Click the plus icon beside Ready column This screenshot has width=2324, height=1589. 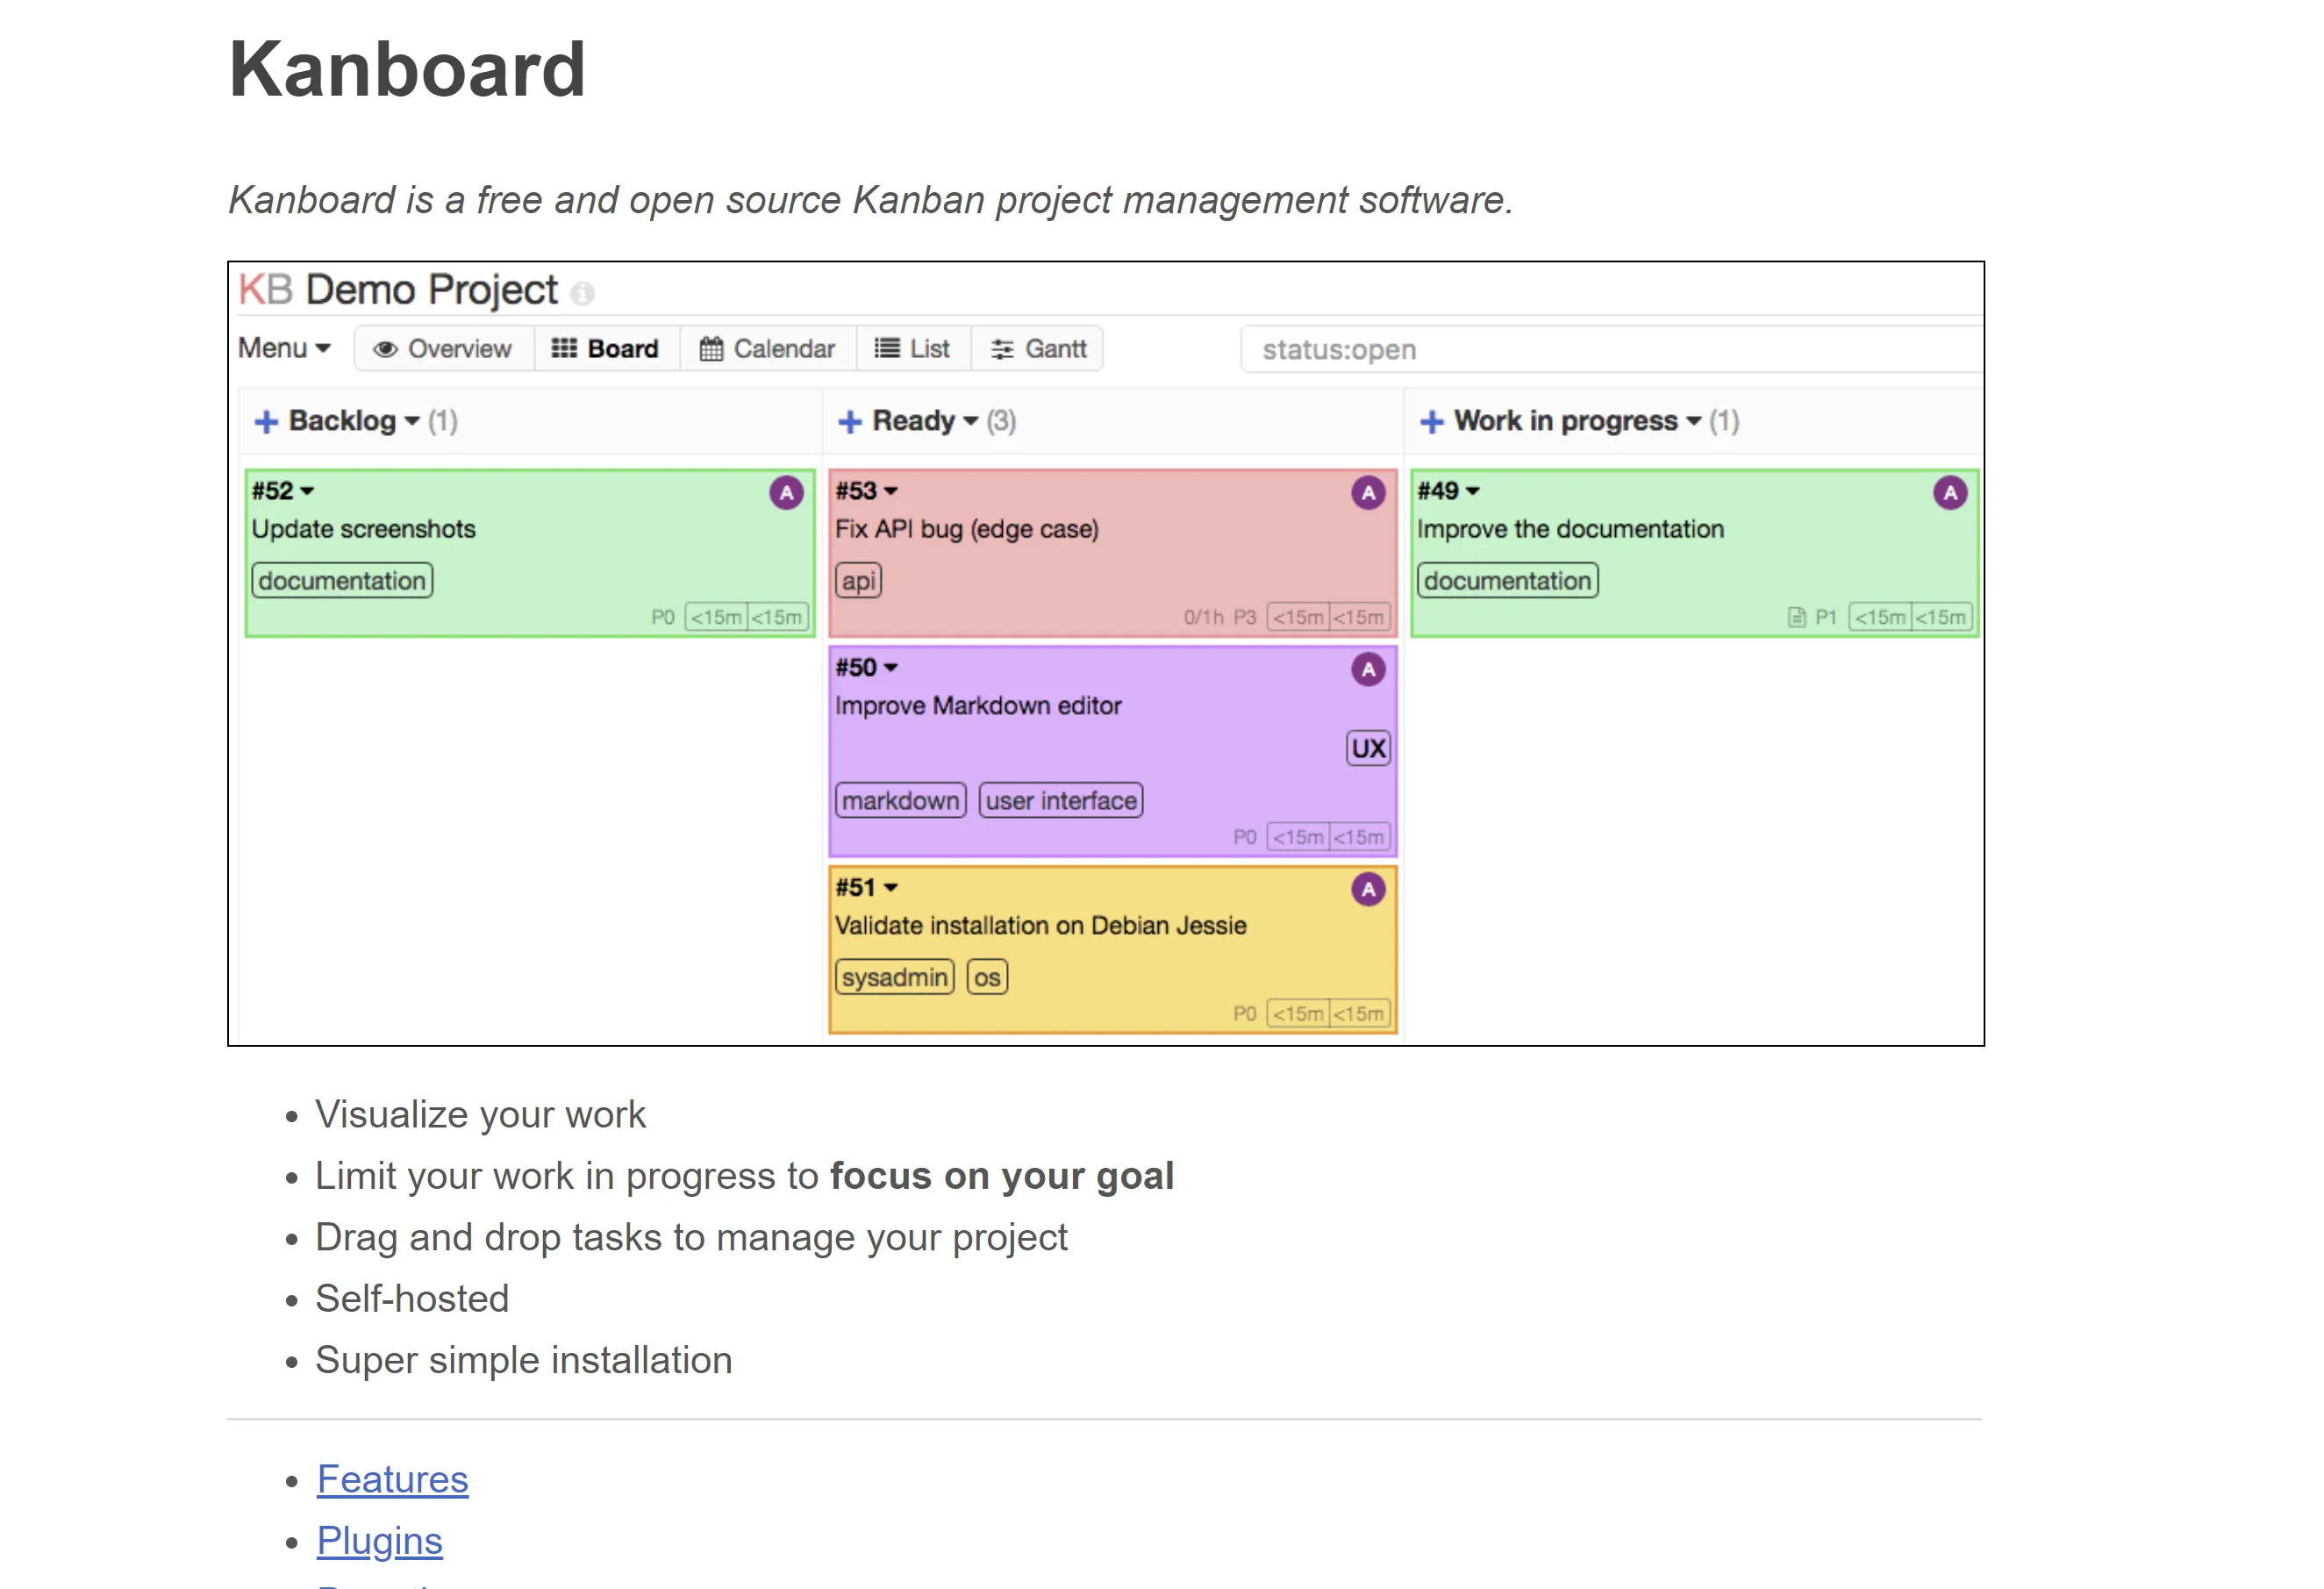tap(849, 422)
